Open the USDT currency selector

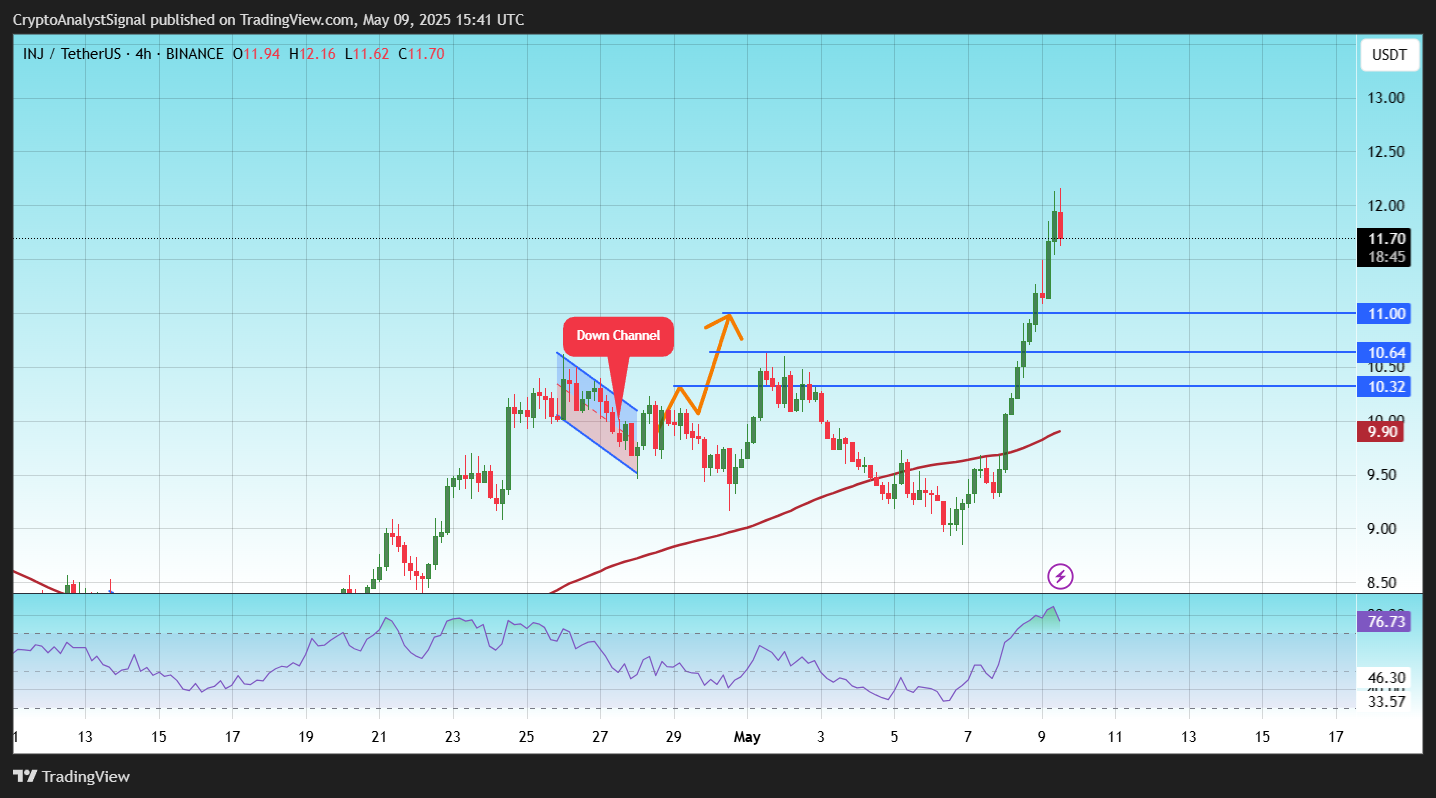pos(1389,54)
